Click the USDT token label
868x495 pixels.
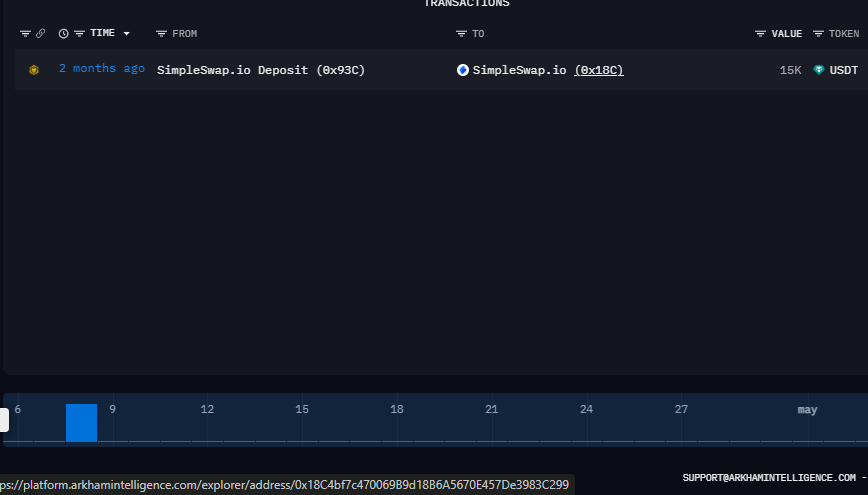tap(844, 70)
